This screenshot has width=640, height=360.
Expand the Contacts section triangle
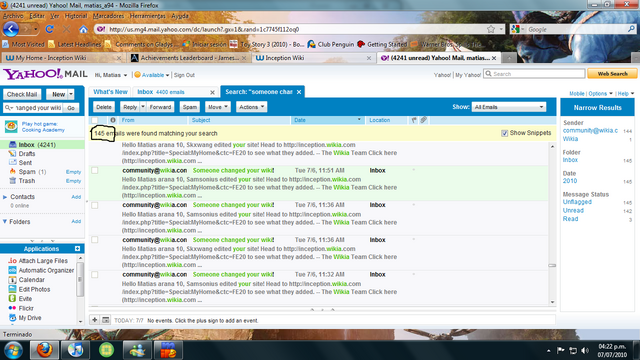point(5,197)
